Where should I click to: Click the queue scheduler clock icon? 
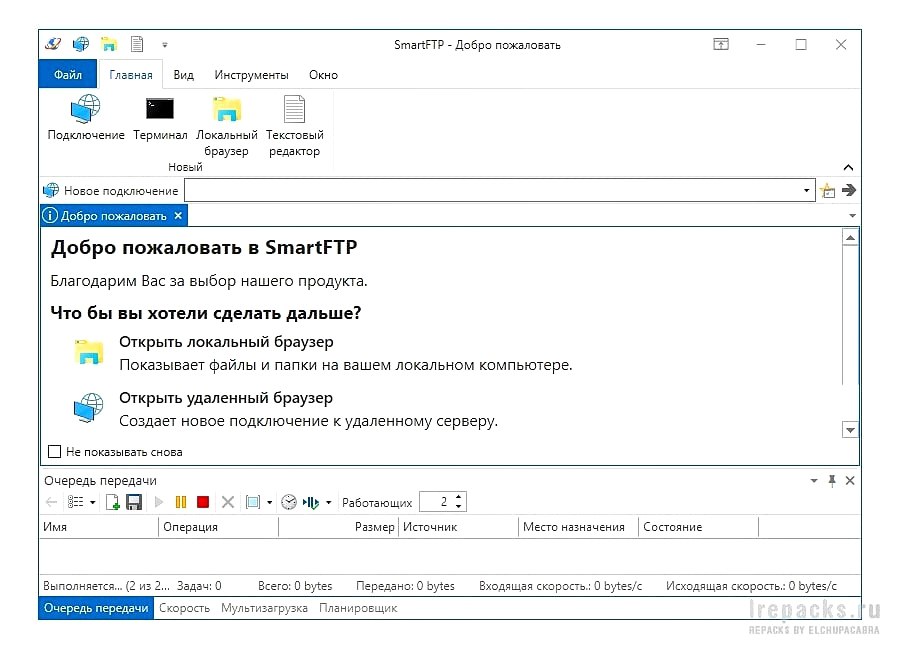tap(289, 502)
